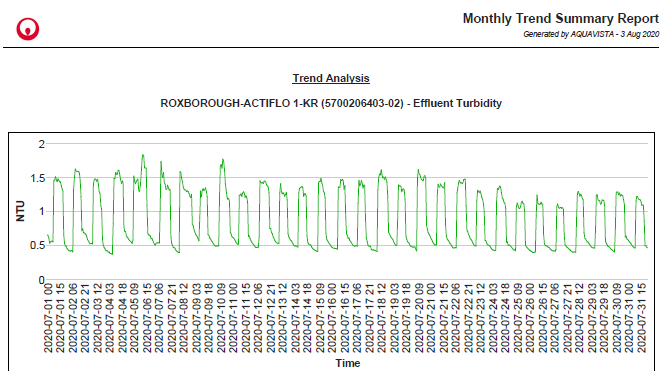Click x-axis label '2020-07-27 06'

[x=555, y=318]
